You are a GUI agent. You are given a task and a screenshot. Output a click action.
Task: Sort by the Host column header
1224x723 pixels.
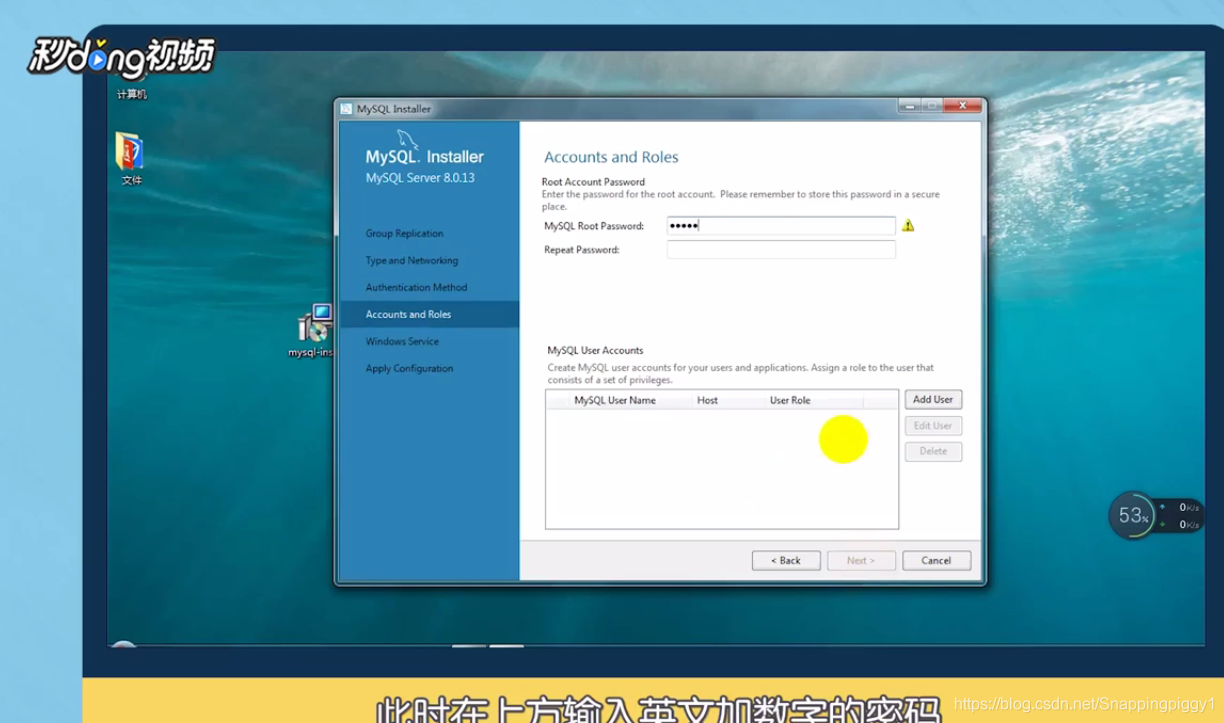(729, 400)
